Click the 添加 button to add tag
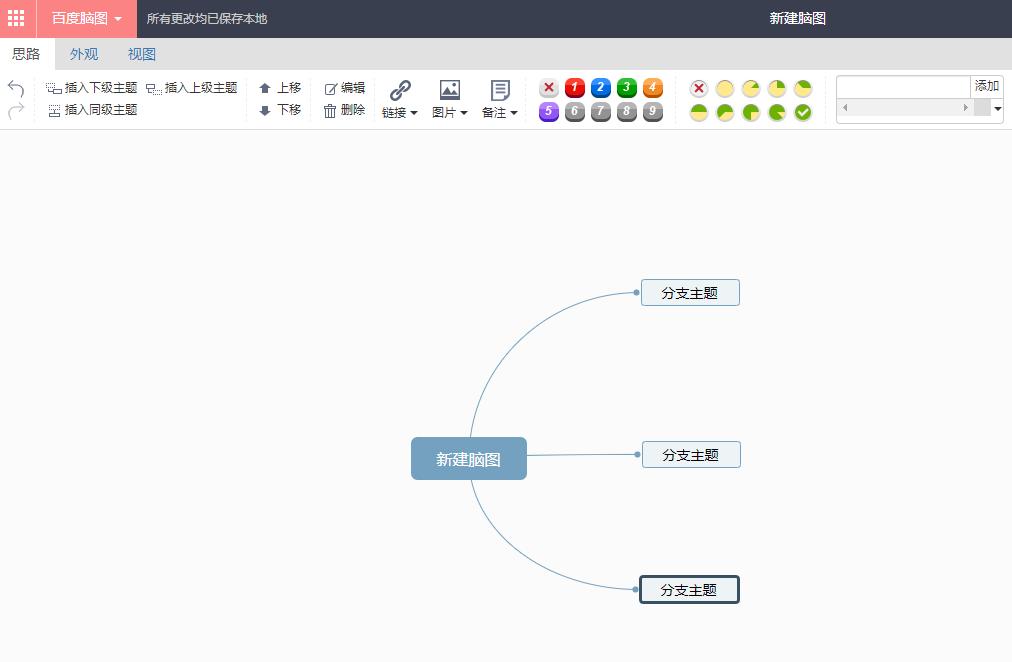The width and height of the screenshot is (1012, 662). tap(986, 86)
